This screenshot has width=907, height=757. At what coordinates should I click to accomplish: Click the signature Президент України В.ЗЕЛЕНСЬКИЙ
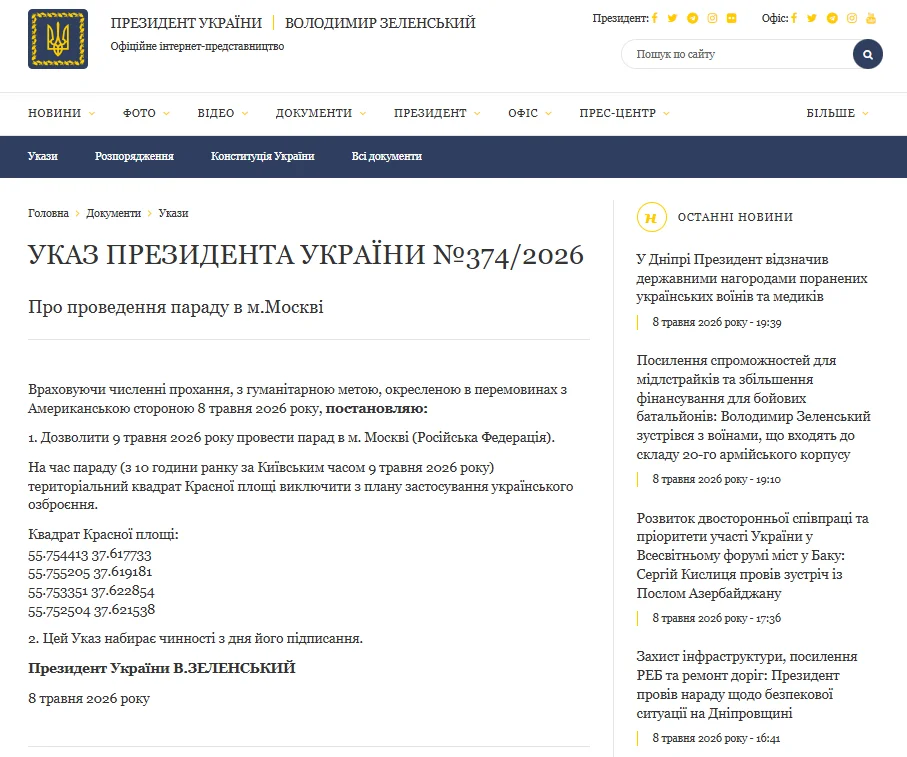[x=161, y=669]
